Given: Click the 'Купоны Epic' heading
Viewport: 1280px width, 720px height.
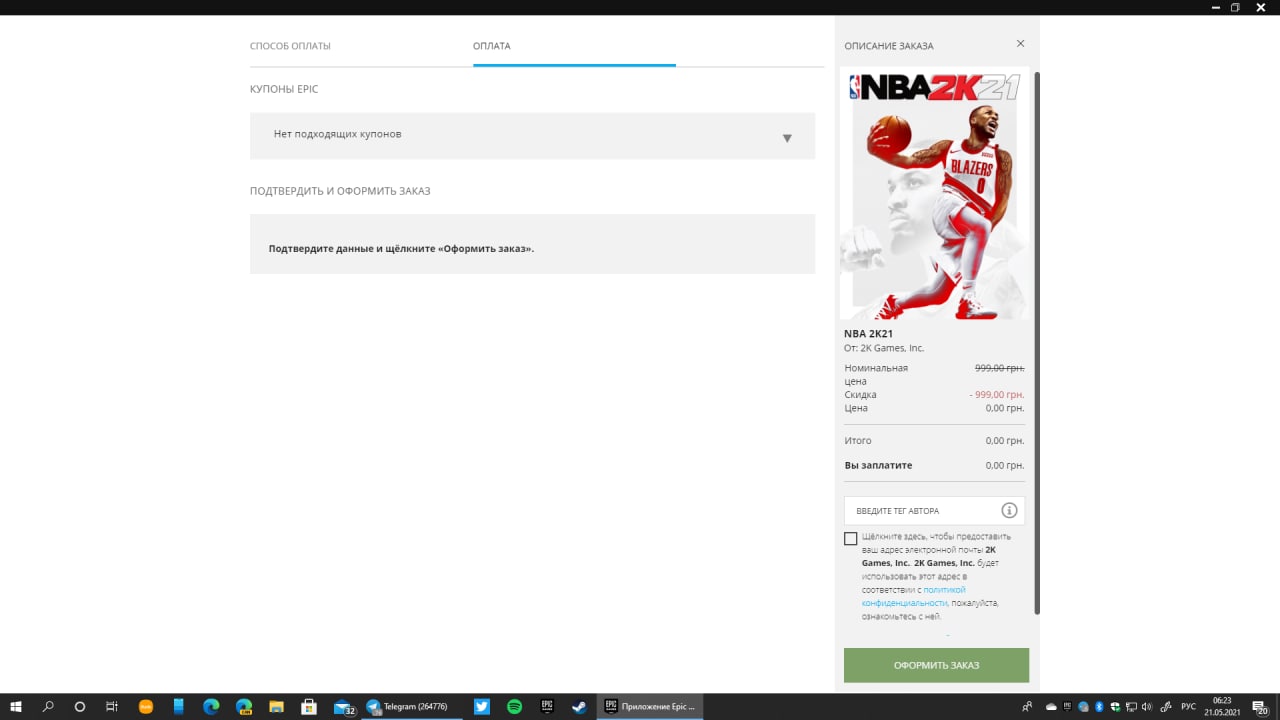Looking at the screenshot, I should click(x=284, y=89).
